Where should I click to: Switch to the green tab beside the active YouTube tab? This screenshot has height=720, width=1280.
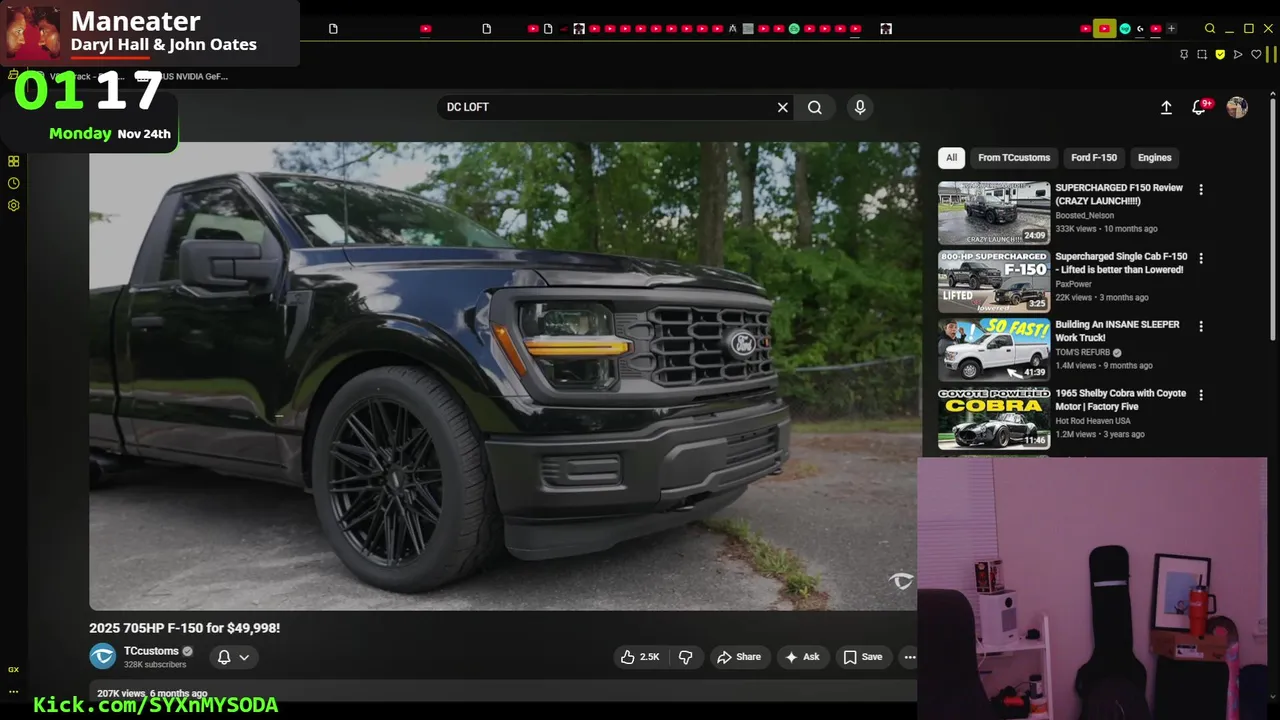pyautogui.click(x=1125, y=29)
